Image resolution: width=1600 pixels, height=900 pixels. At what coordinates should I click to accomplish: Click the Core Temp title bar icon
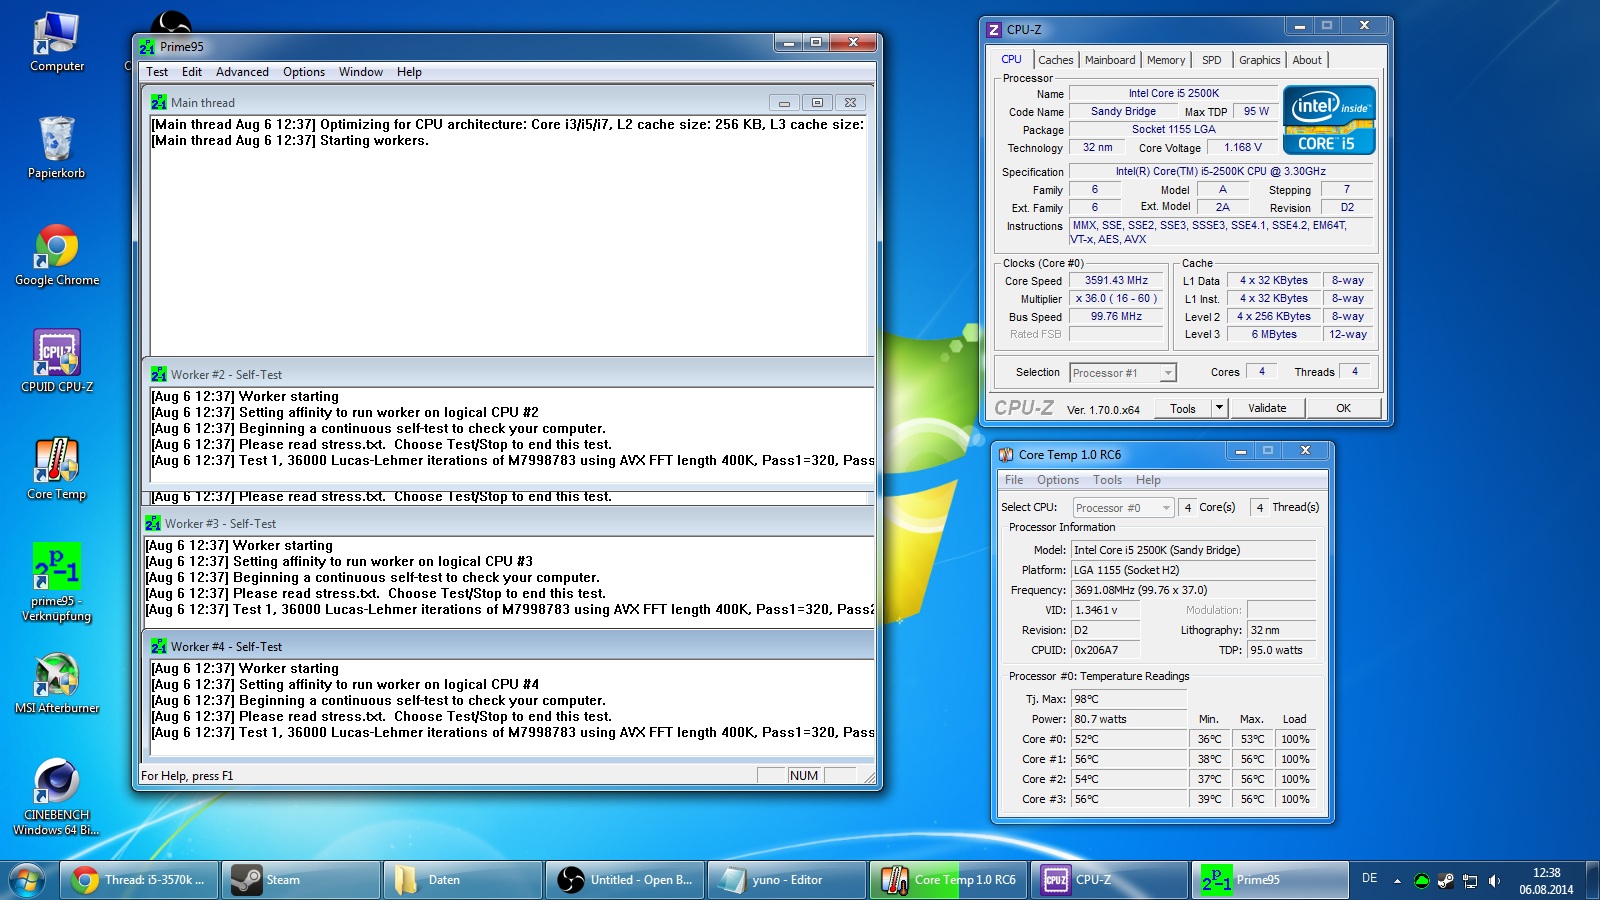(1006, 455)
